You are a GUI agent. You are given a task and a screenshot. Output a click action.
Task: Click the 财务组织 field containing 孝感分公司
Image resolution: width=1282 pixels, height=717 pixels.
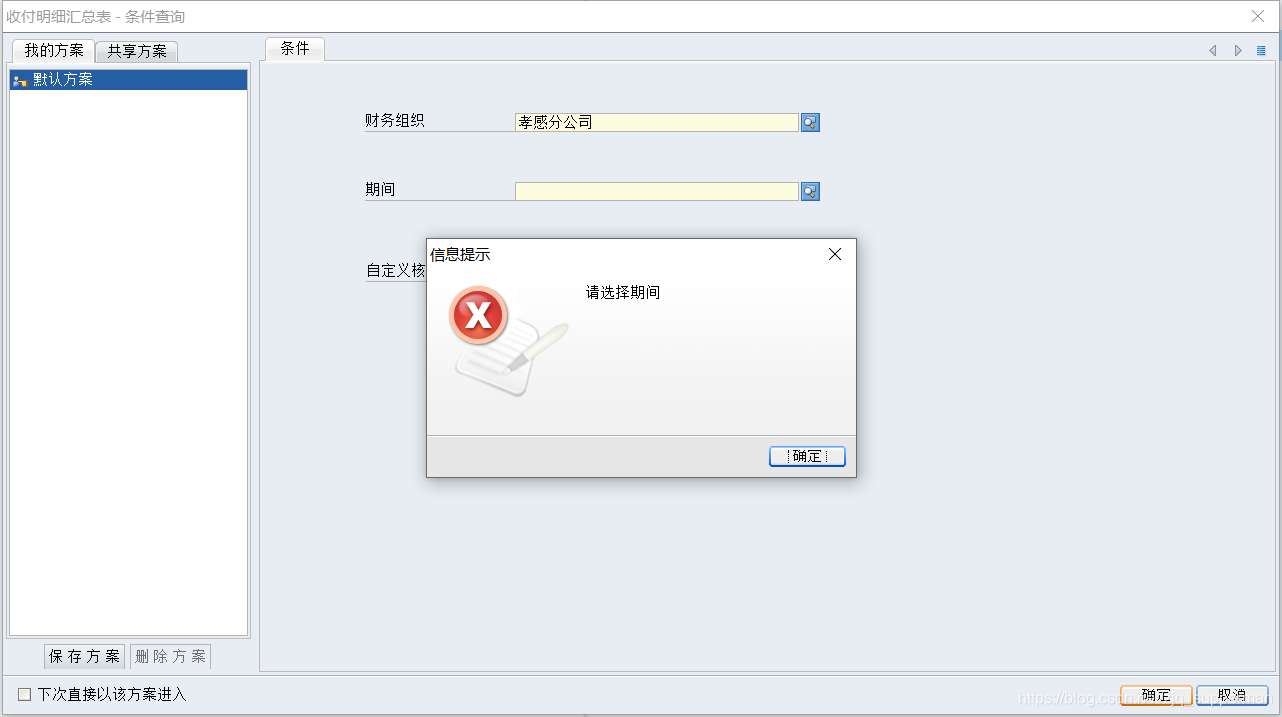tap(657, 122)
